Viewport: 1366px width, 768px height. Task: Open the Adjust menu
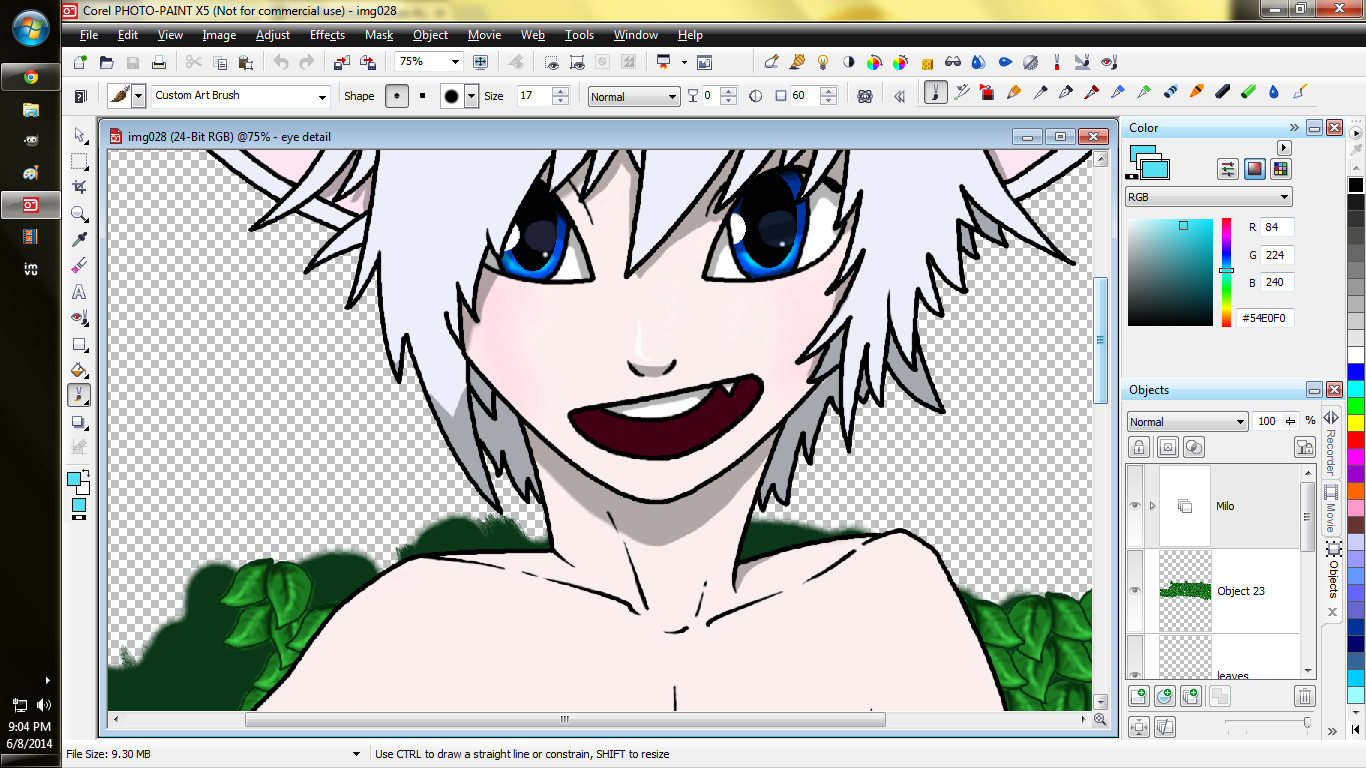coord(273,34)
